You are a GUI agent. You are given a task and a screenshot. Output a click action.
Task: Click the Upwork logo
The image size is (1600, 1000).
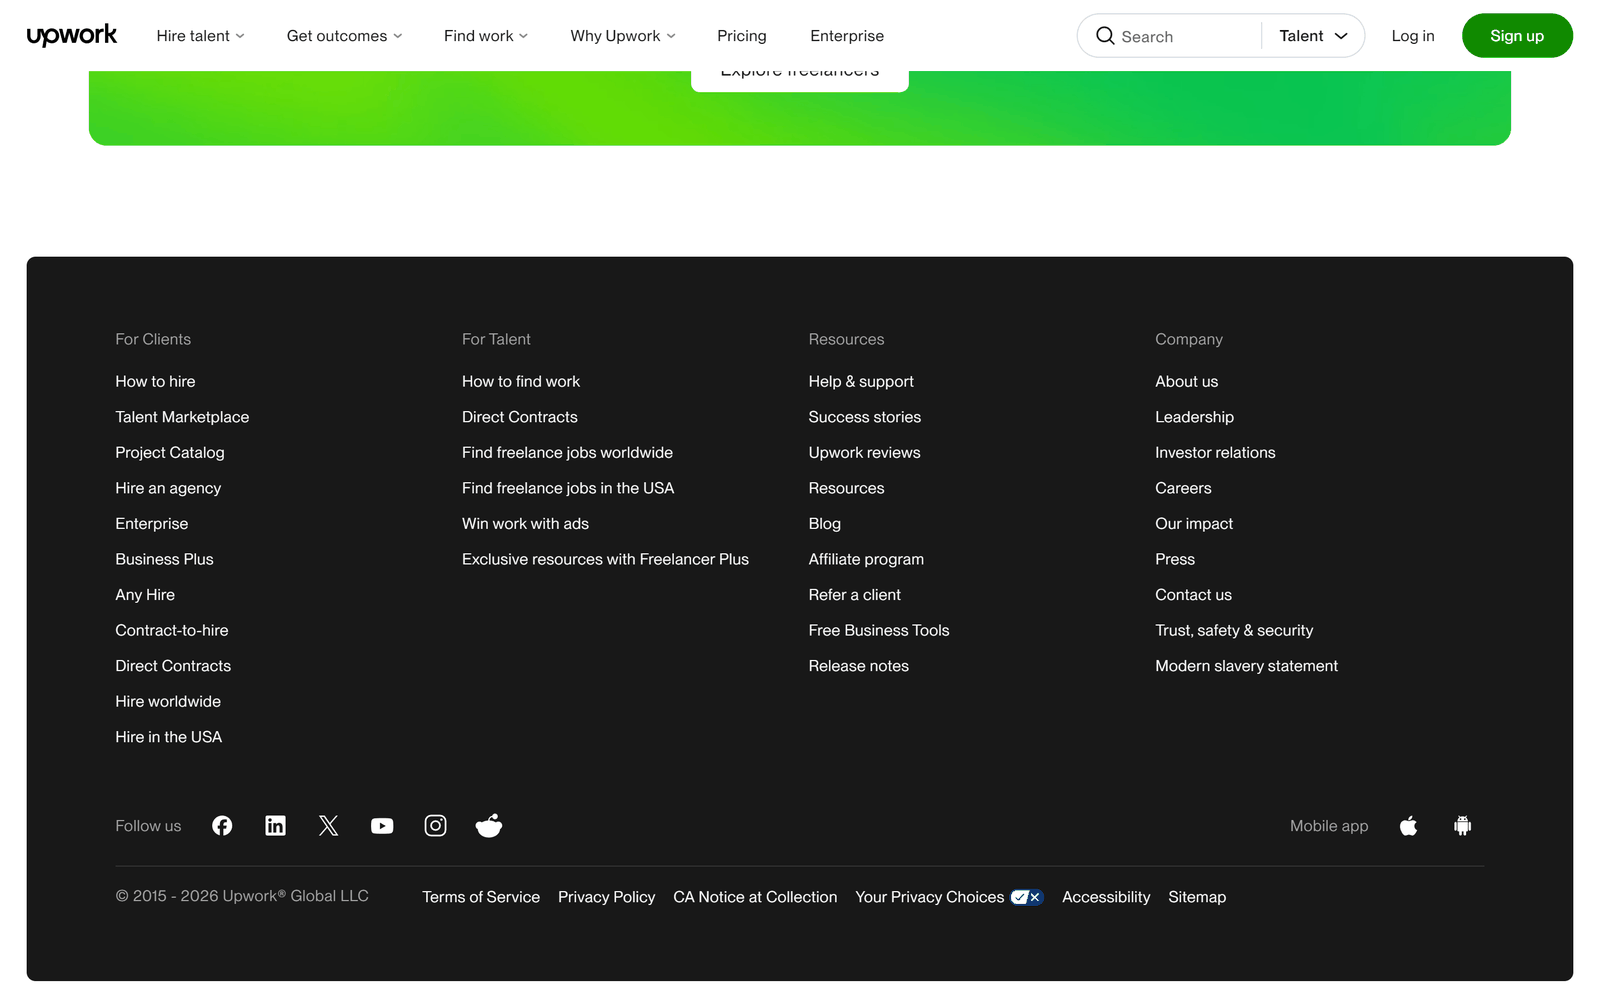(72, 36)
